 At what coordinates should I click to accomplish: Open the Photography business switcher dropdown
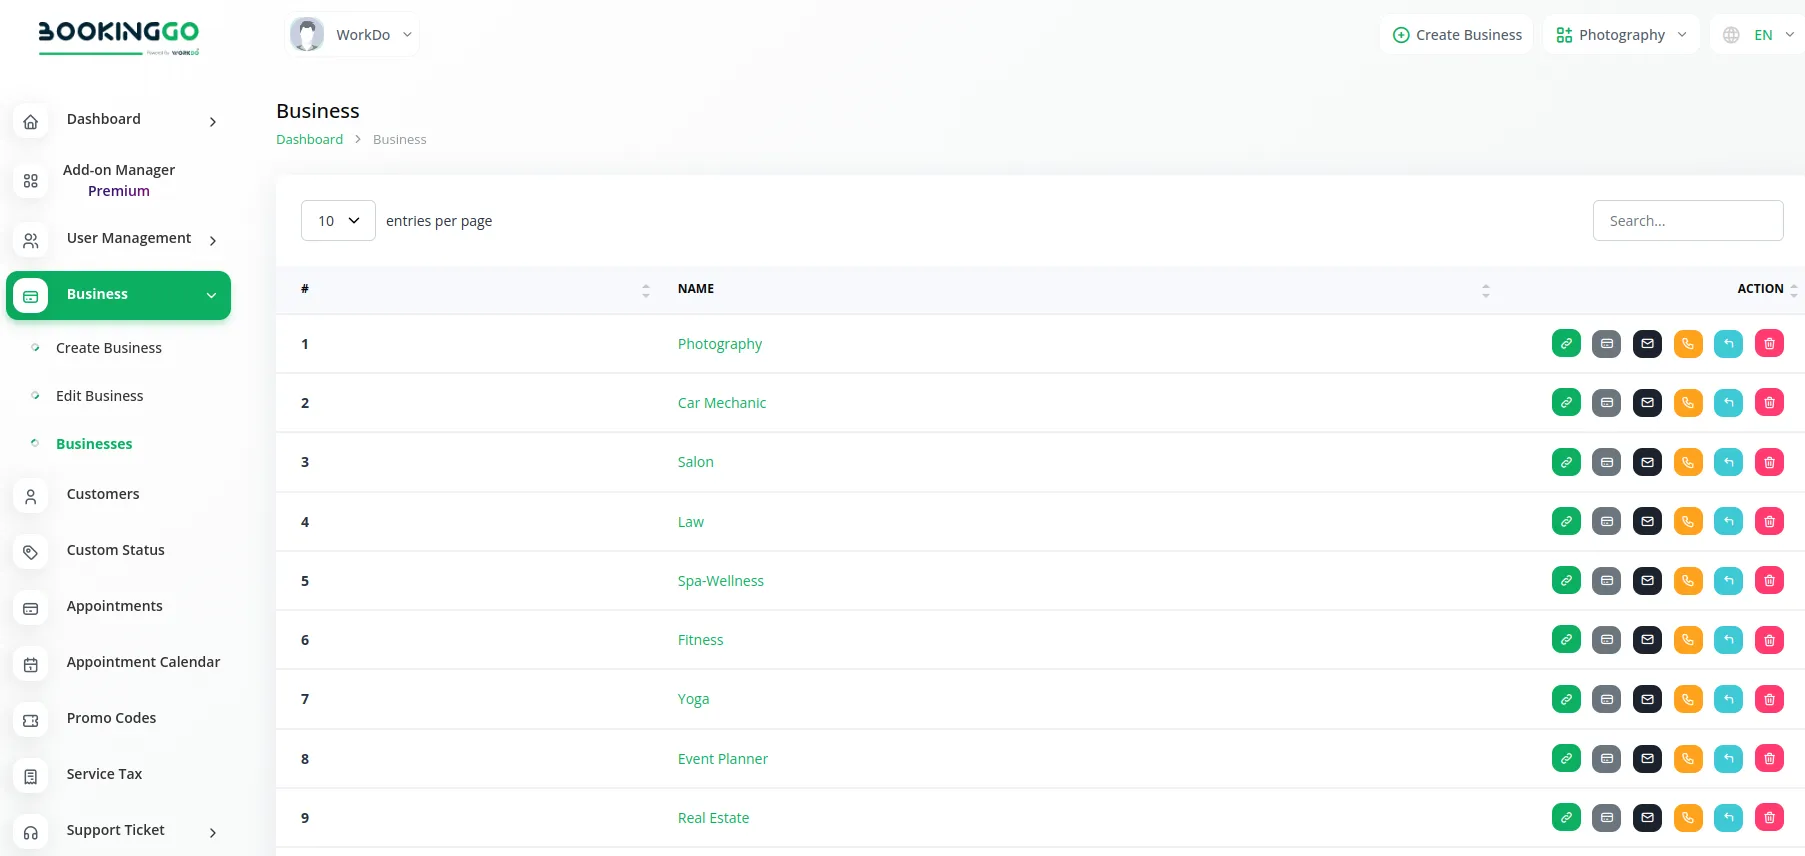[x=1621, y=35]
